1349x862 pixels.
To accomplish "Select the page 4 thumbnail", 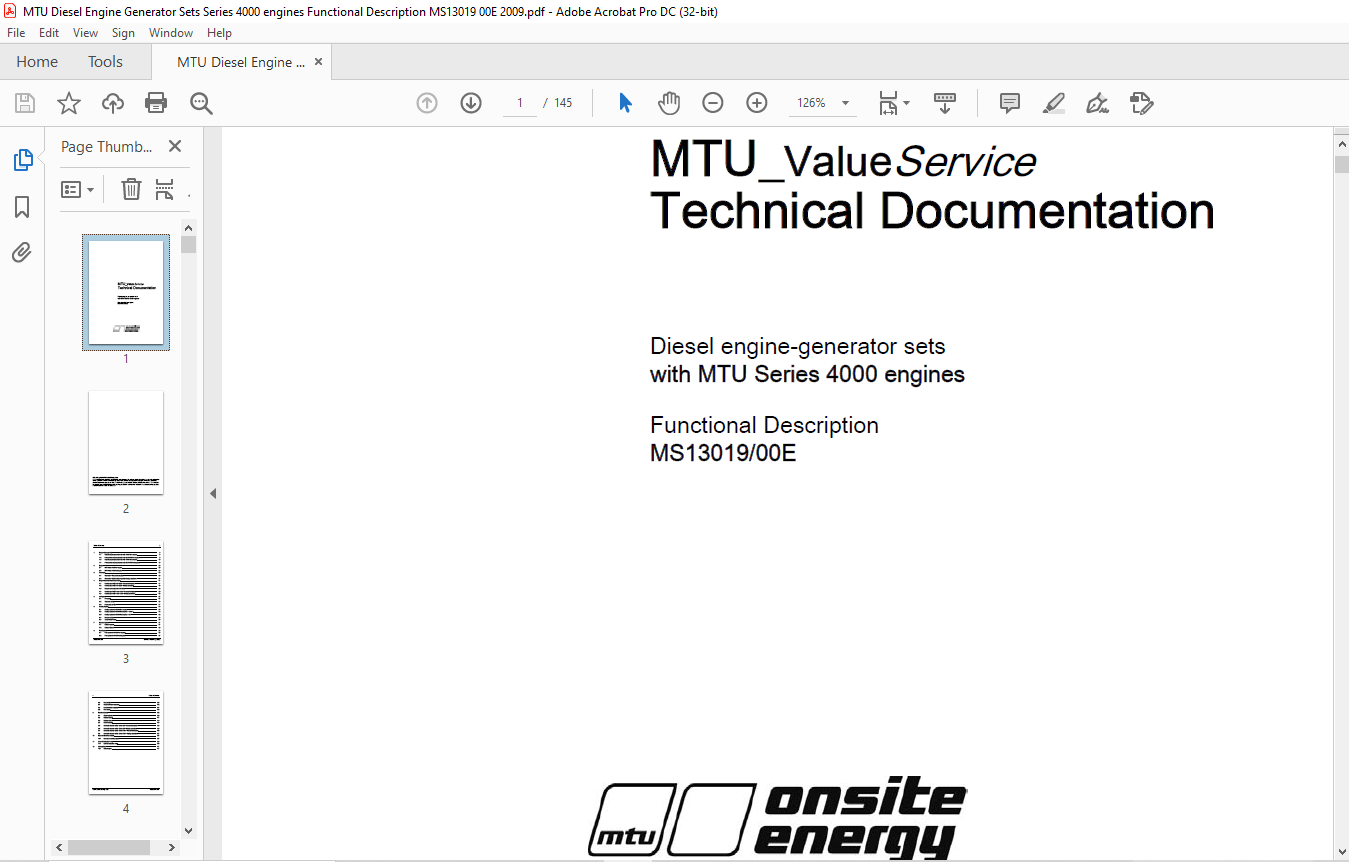I will 126,742.
